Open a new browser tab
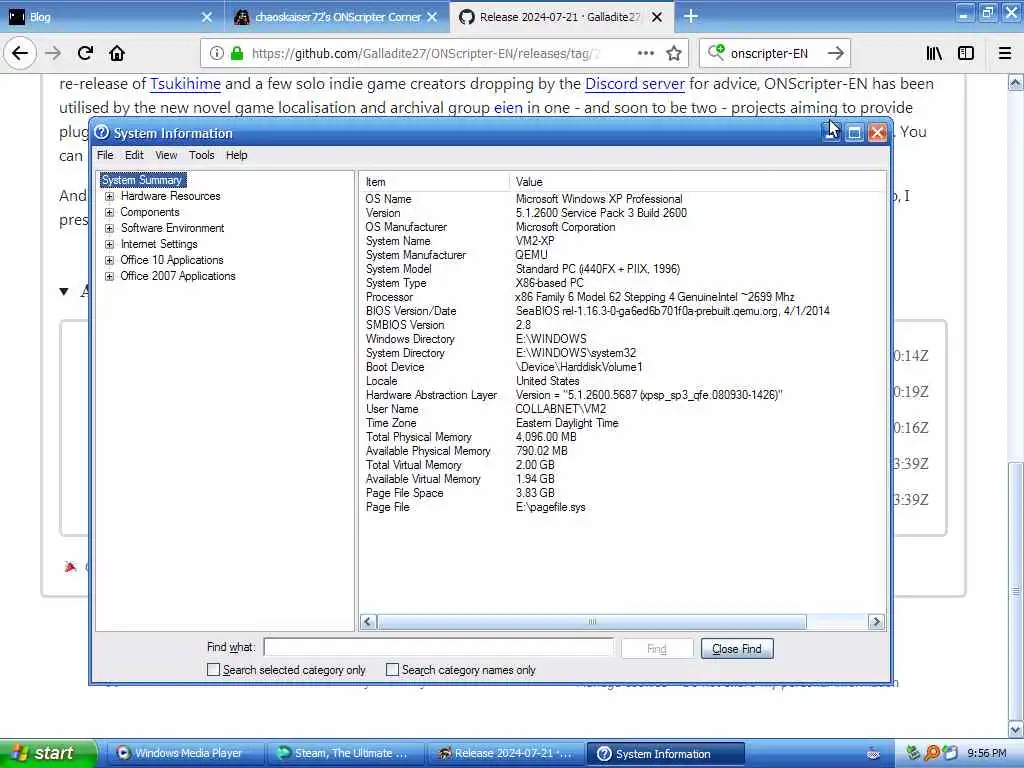1024x768 pixels. click(x=690, y=16)
